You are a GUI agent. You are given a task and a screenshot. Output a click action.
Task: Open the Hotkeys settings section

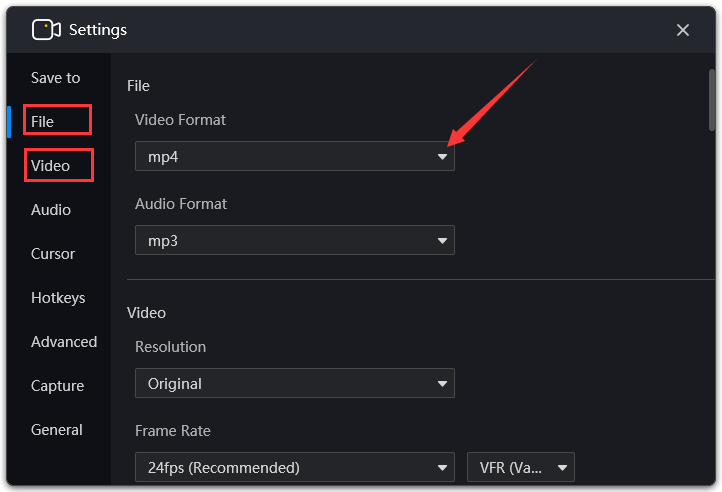[58, 298]
